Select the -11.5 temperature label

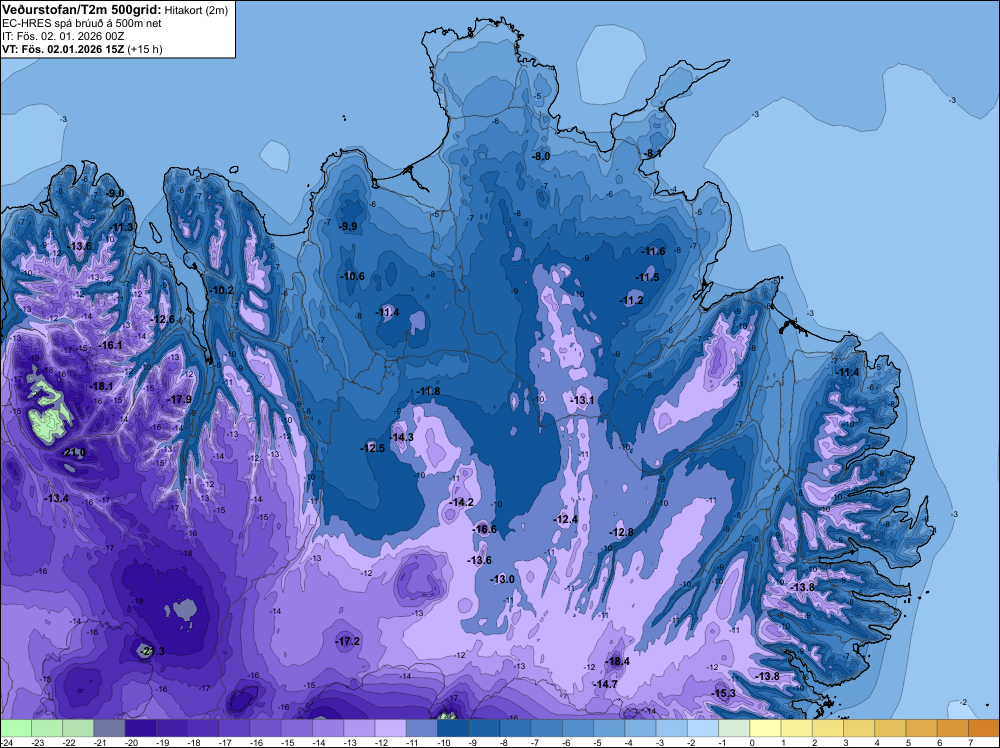(648, 277)
